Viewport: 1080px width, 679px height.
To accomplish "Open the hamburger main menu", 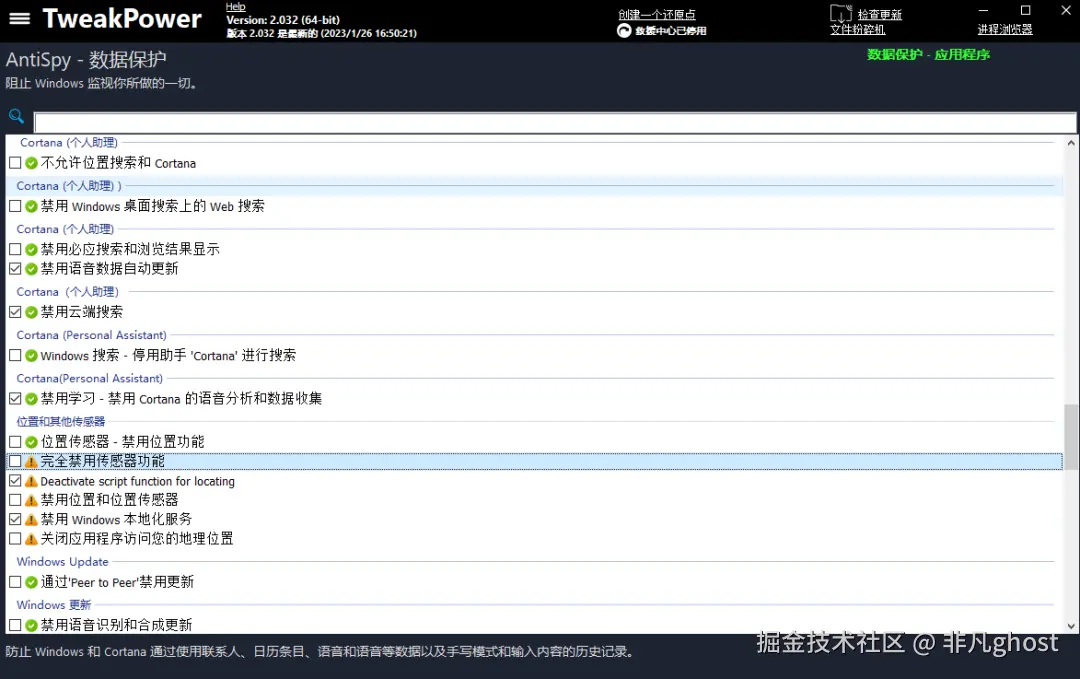I will point(19,19).
